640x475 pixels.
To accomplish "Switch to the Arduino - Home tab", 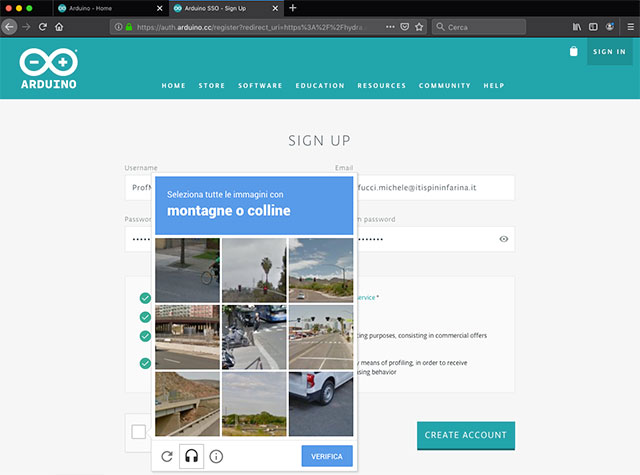I will tap(98, 8).
